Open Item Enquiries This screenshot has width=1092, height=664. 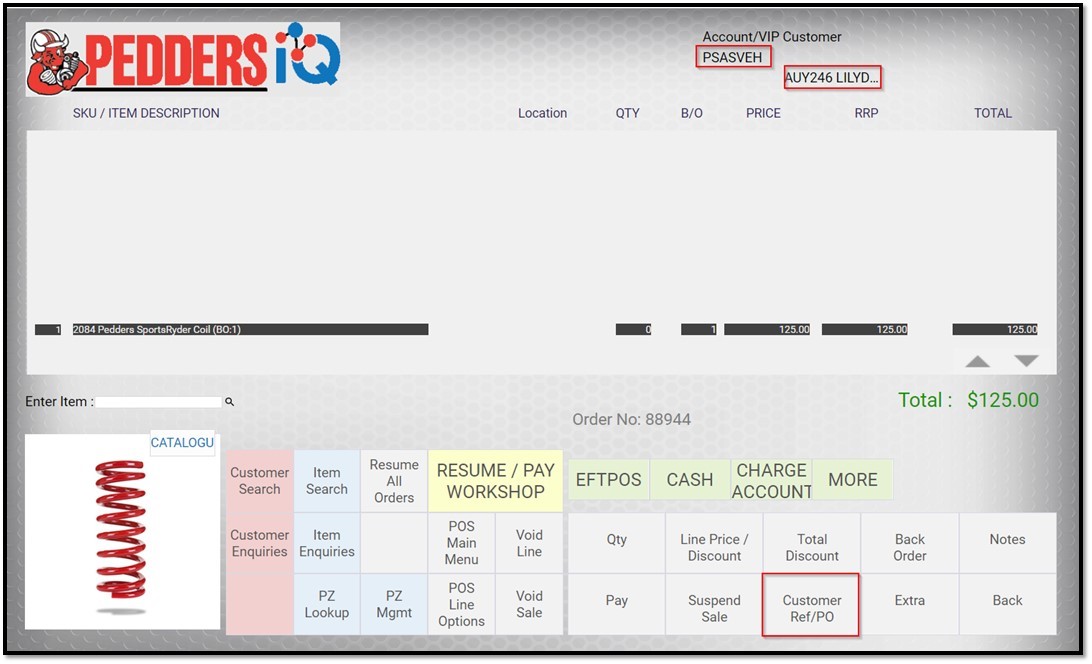[x=327, y=543]
